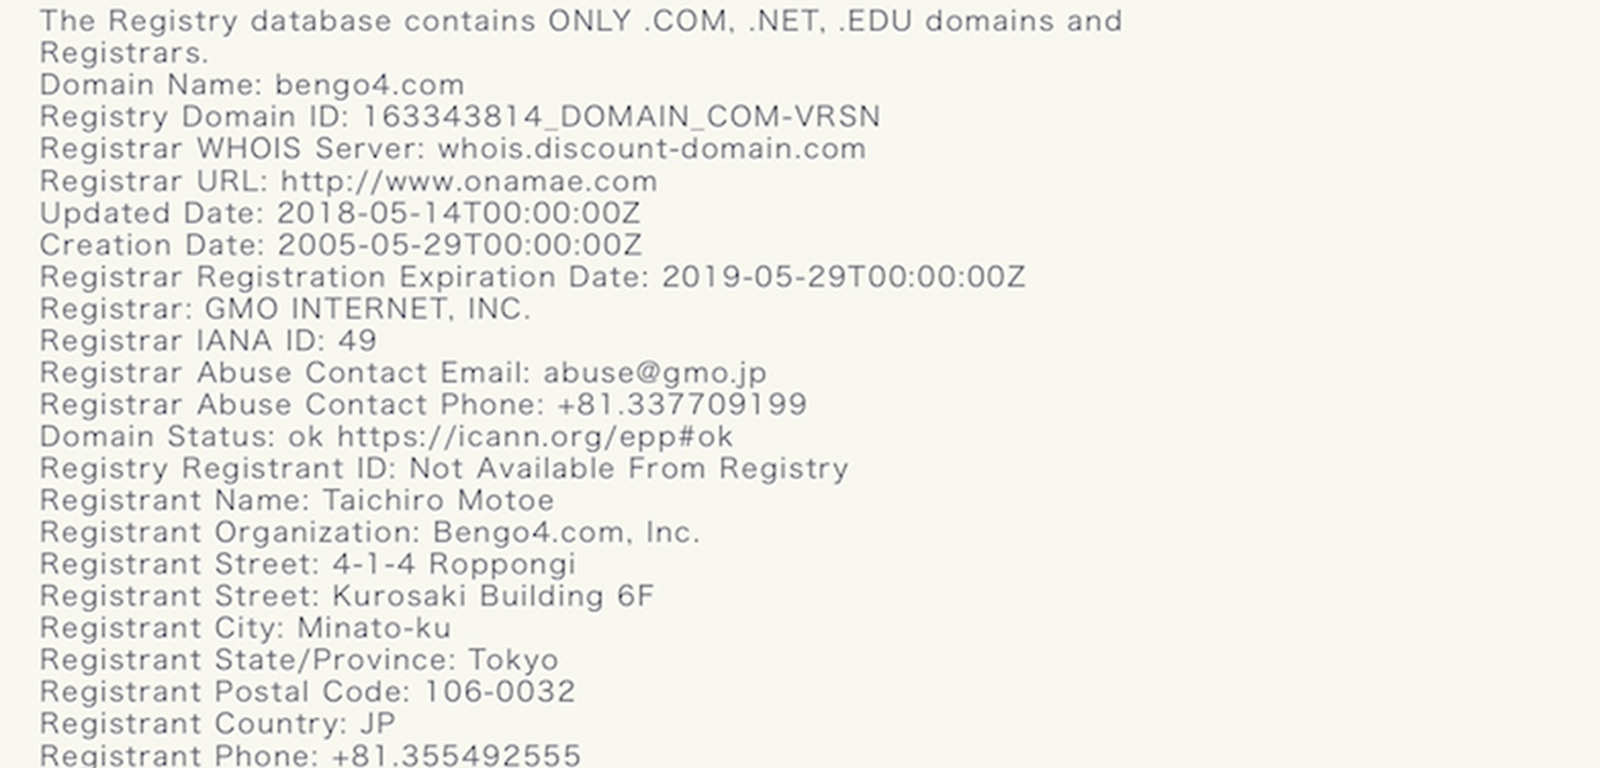Click the Registrar IANA ID value 49

pyautogui.click(x=357, y=341)
